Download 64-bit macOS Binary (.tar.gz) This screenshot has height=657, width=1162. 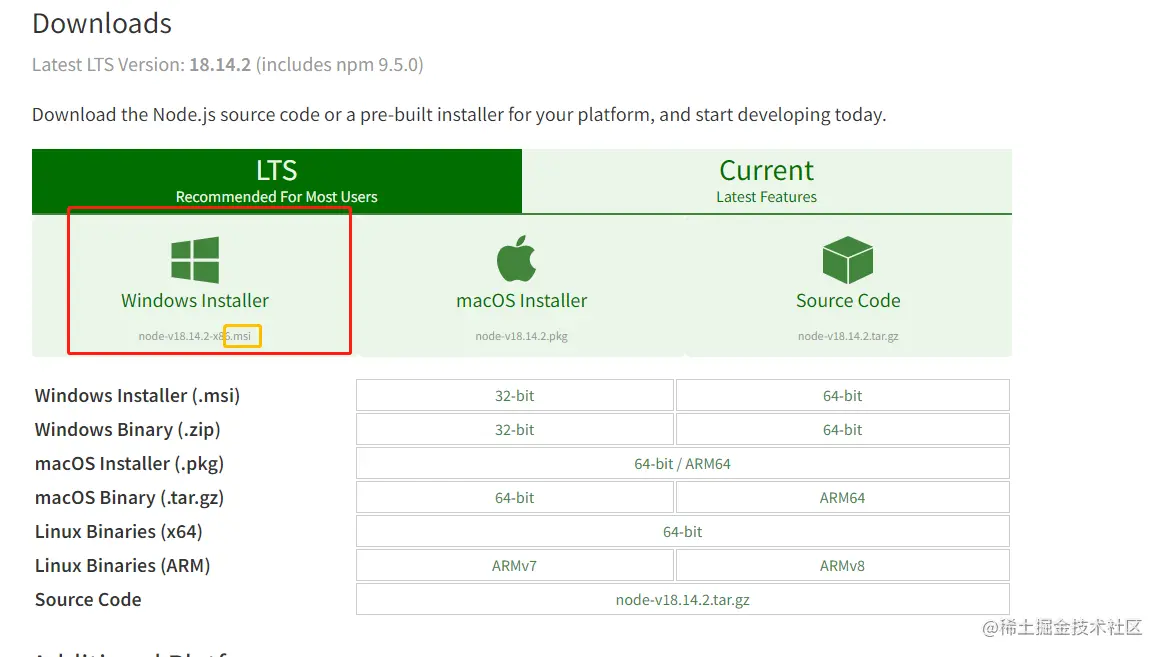(x=514, y=498)
